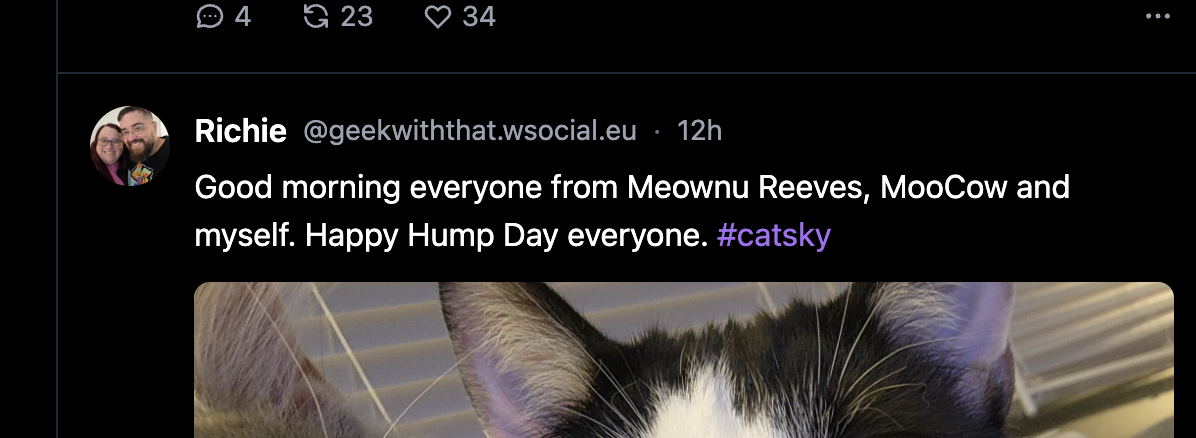The image size is (1196, 438).
Task: Click the repost arrows icon
Action: click(x=316, y=16)
